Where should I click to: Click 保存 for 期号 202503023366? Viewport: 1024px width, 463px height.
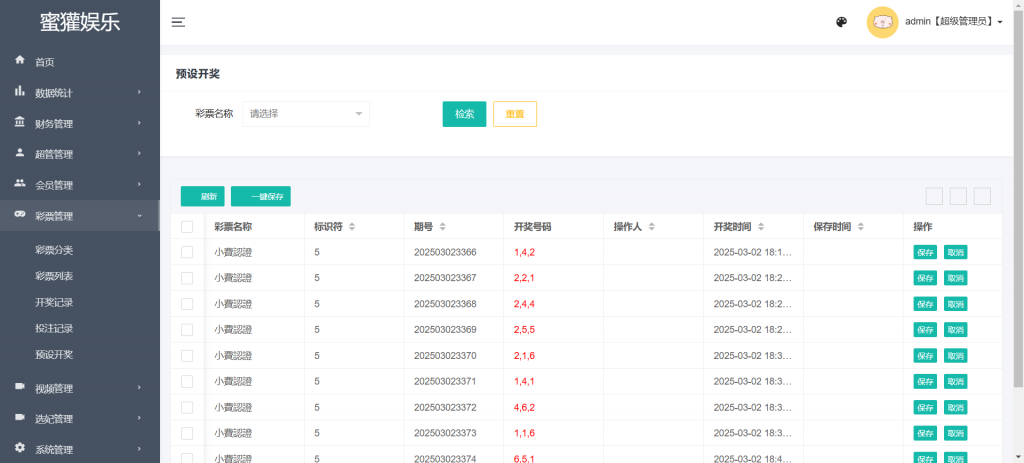pos(925,252)
